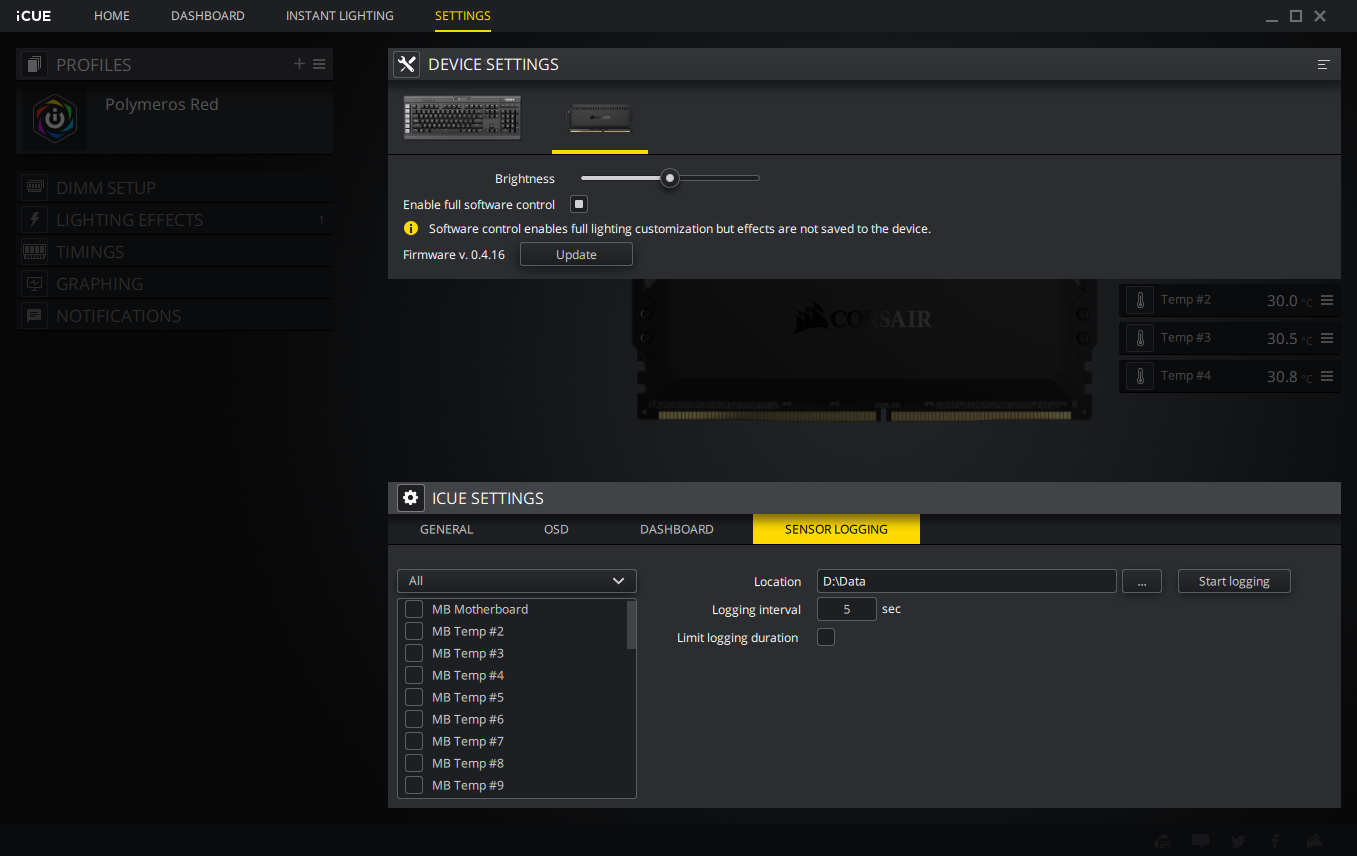Viewport: 1357px width, 856px height.
Task: Check the MB Temp #4 sensor
Action: (413, 675)
